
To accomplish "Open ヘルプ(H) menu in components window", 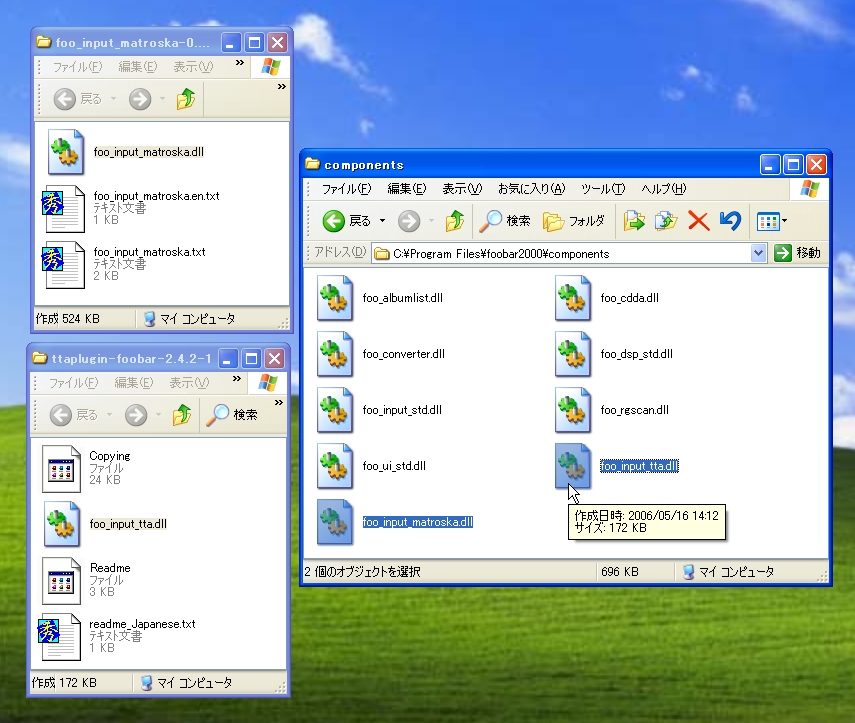I will (664, 189).
